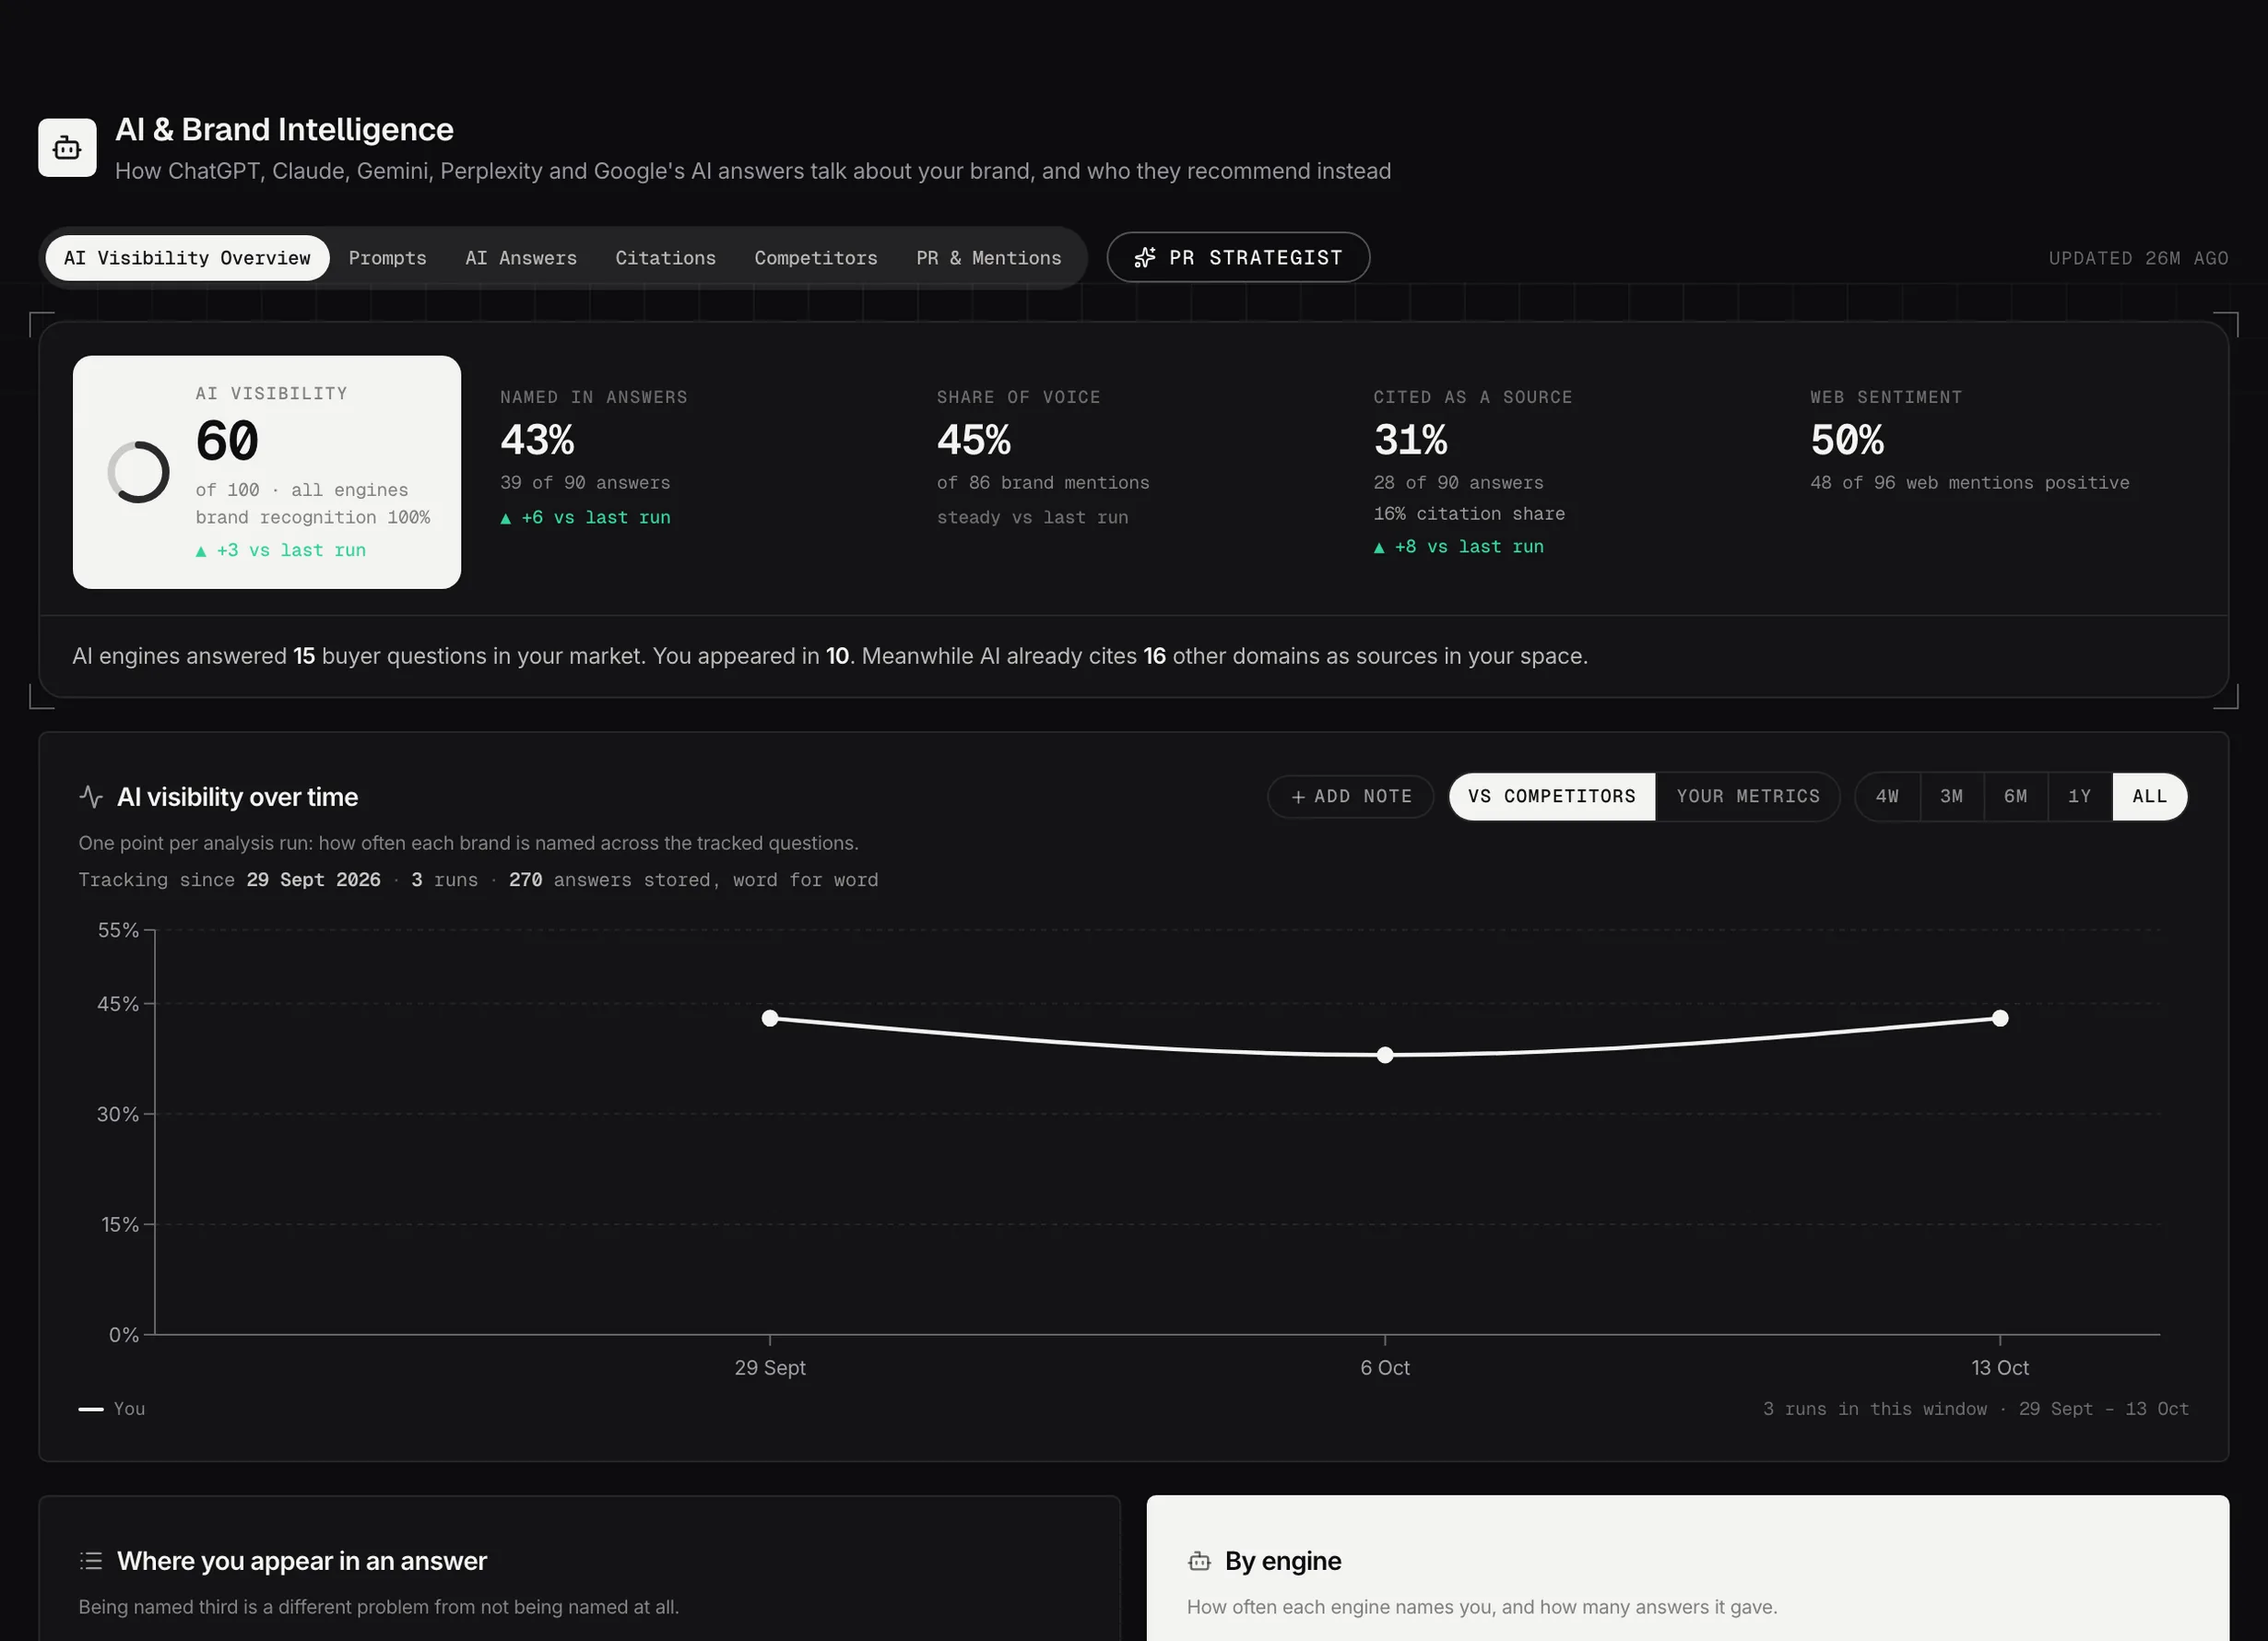Click the '+6 vs last run' indicator
2268x1641 pixels.
click(x=586, y=518)
